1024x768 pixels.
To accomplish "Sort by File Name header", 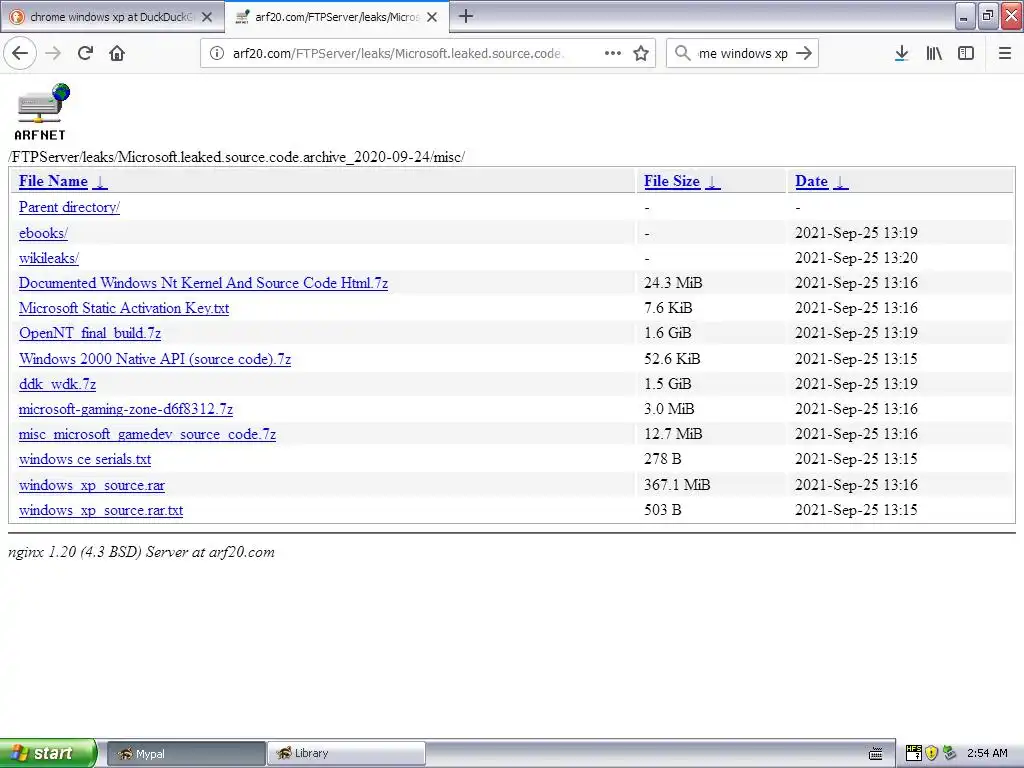I will [53, 181].
